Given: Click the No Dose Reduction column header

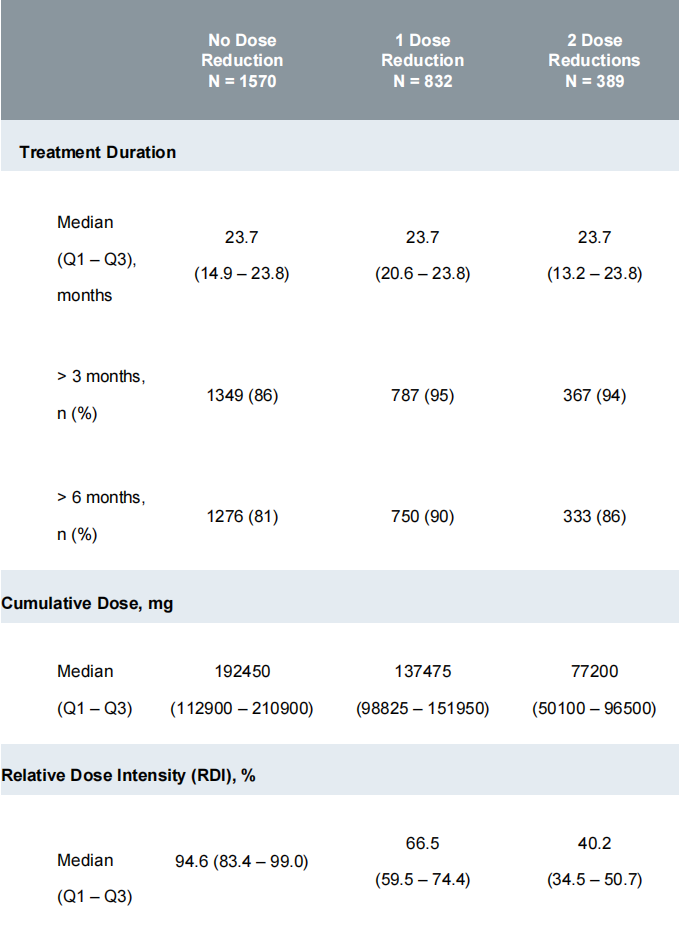Looking at the screenshot, I should pos(242,60).
